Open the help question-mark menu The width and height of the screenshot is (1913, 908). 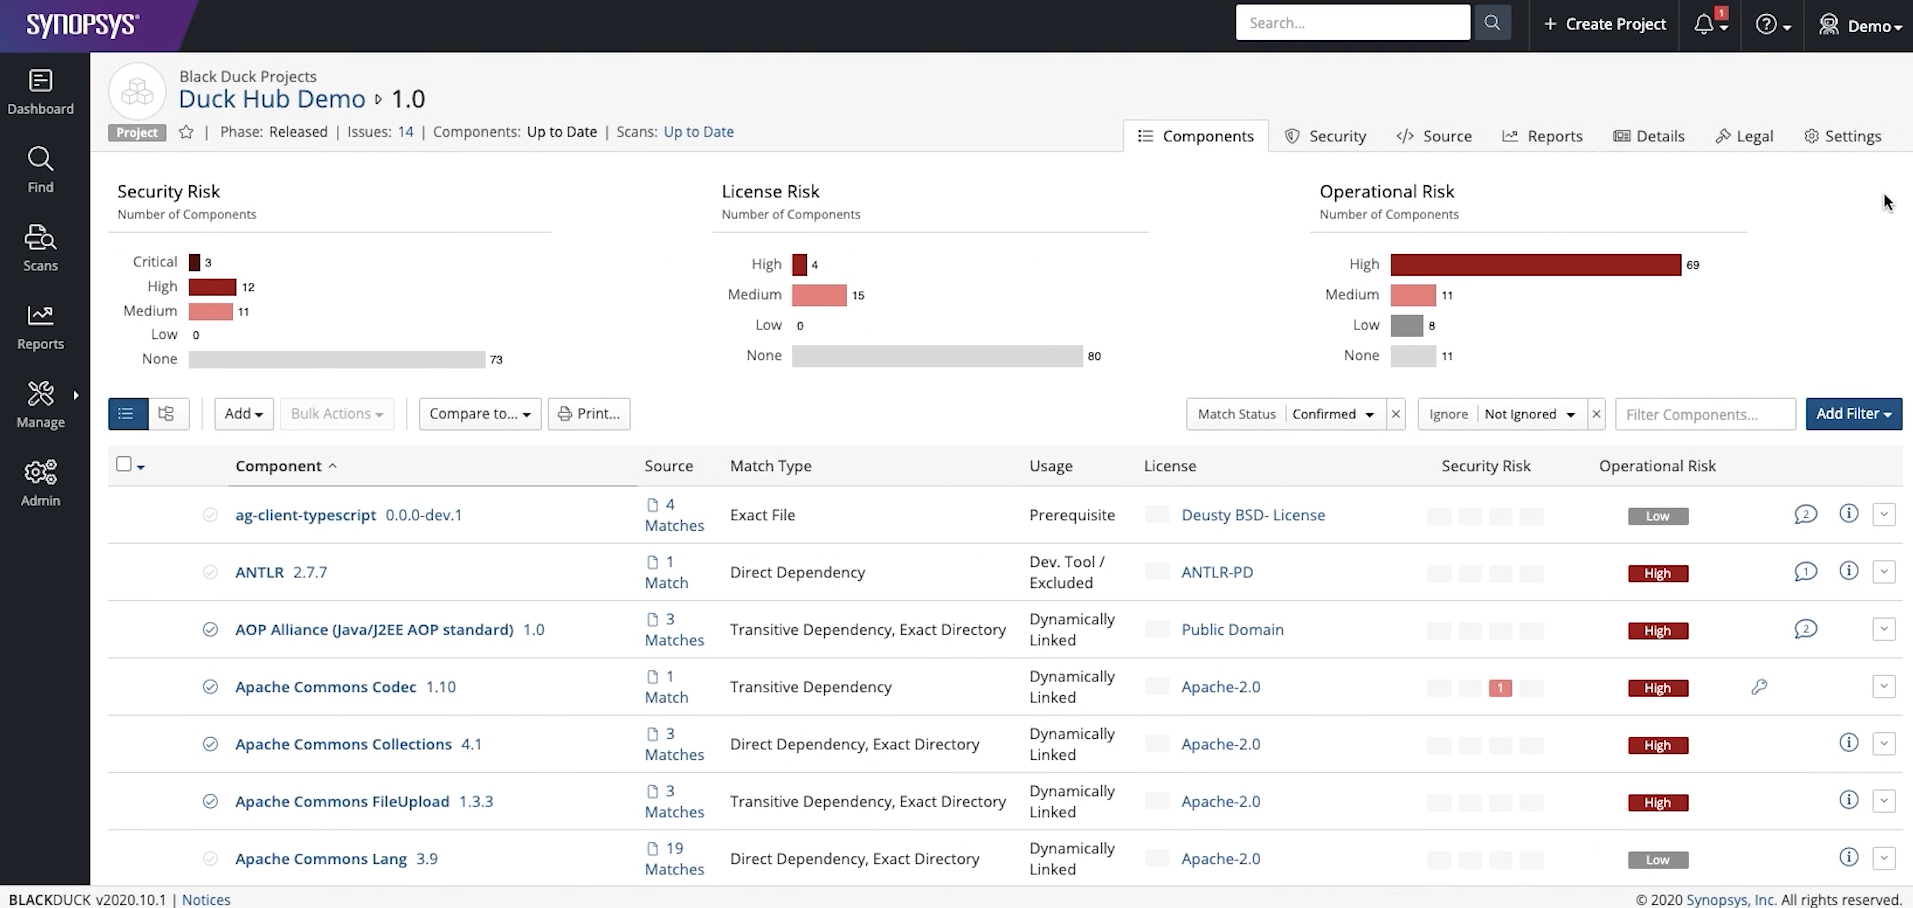(1773, 24)
